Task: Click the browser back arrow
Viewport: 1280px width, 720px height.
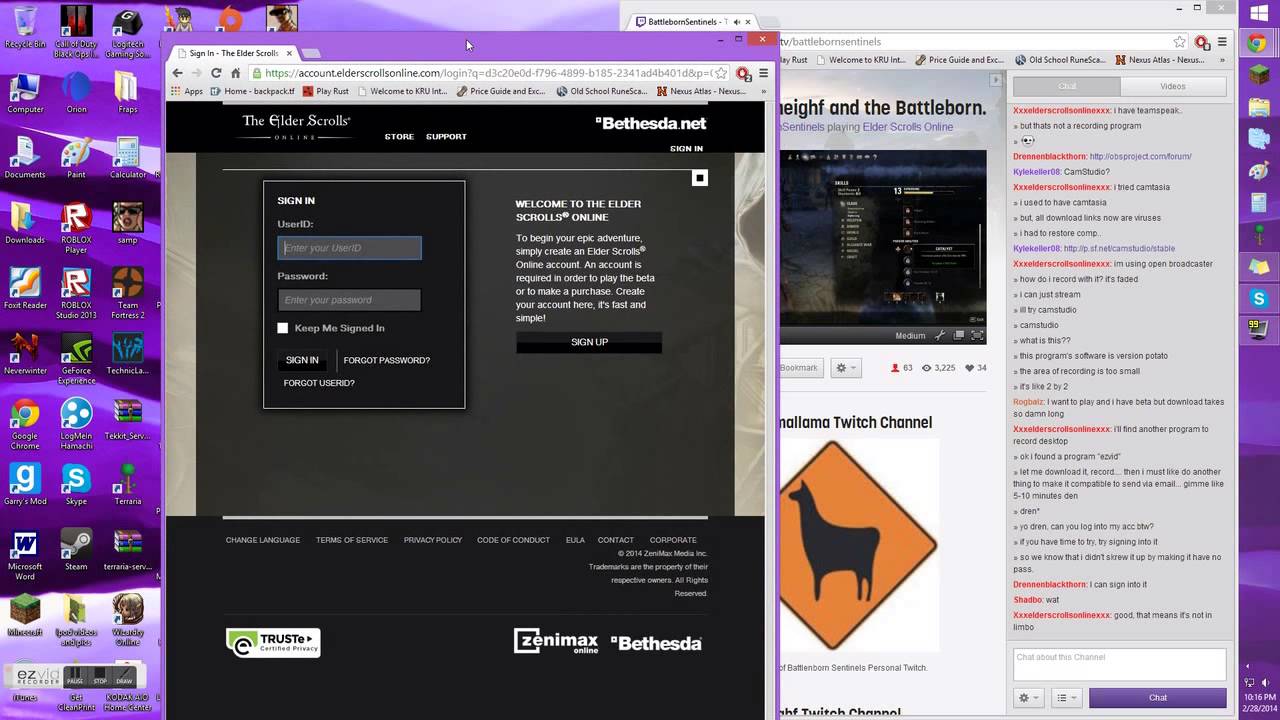Action: pos(178,73)
